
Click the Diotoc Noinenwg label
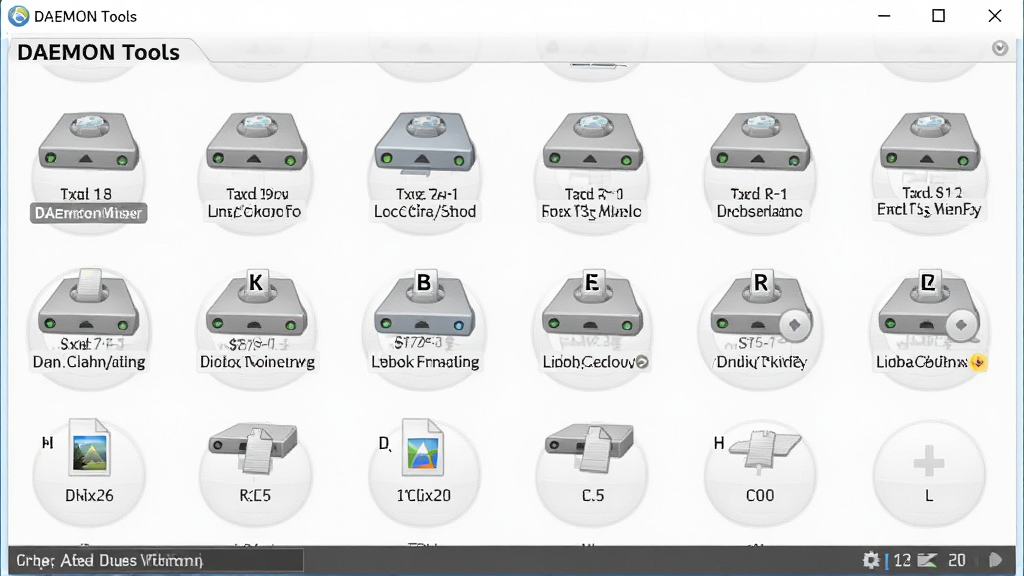(x=257, y=362)
